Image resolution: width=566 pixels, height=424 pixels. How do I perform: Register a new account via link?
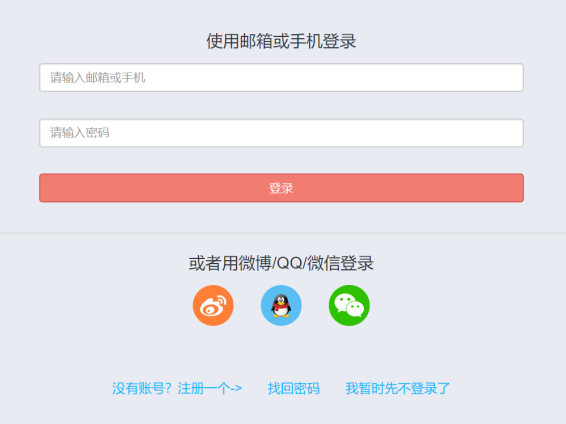click(177, 389)
